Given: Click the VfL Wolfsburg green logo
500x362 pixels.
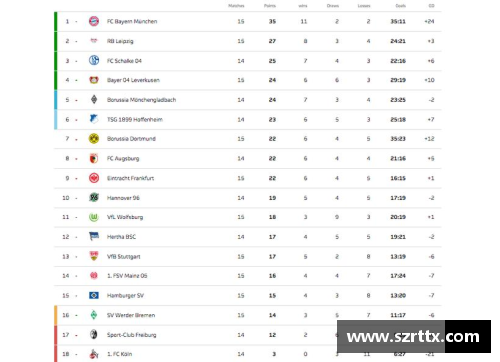Looking at the screenshot, I should pyautogui.click(x=94, y=217).
